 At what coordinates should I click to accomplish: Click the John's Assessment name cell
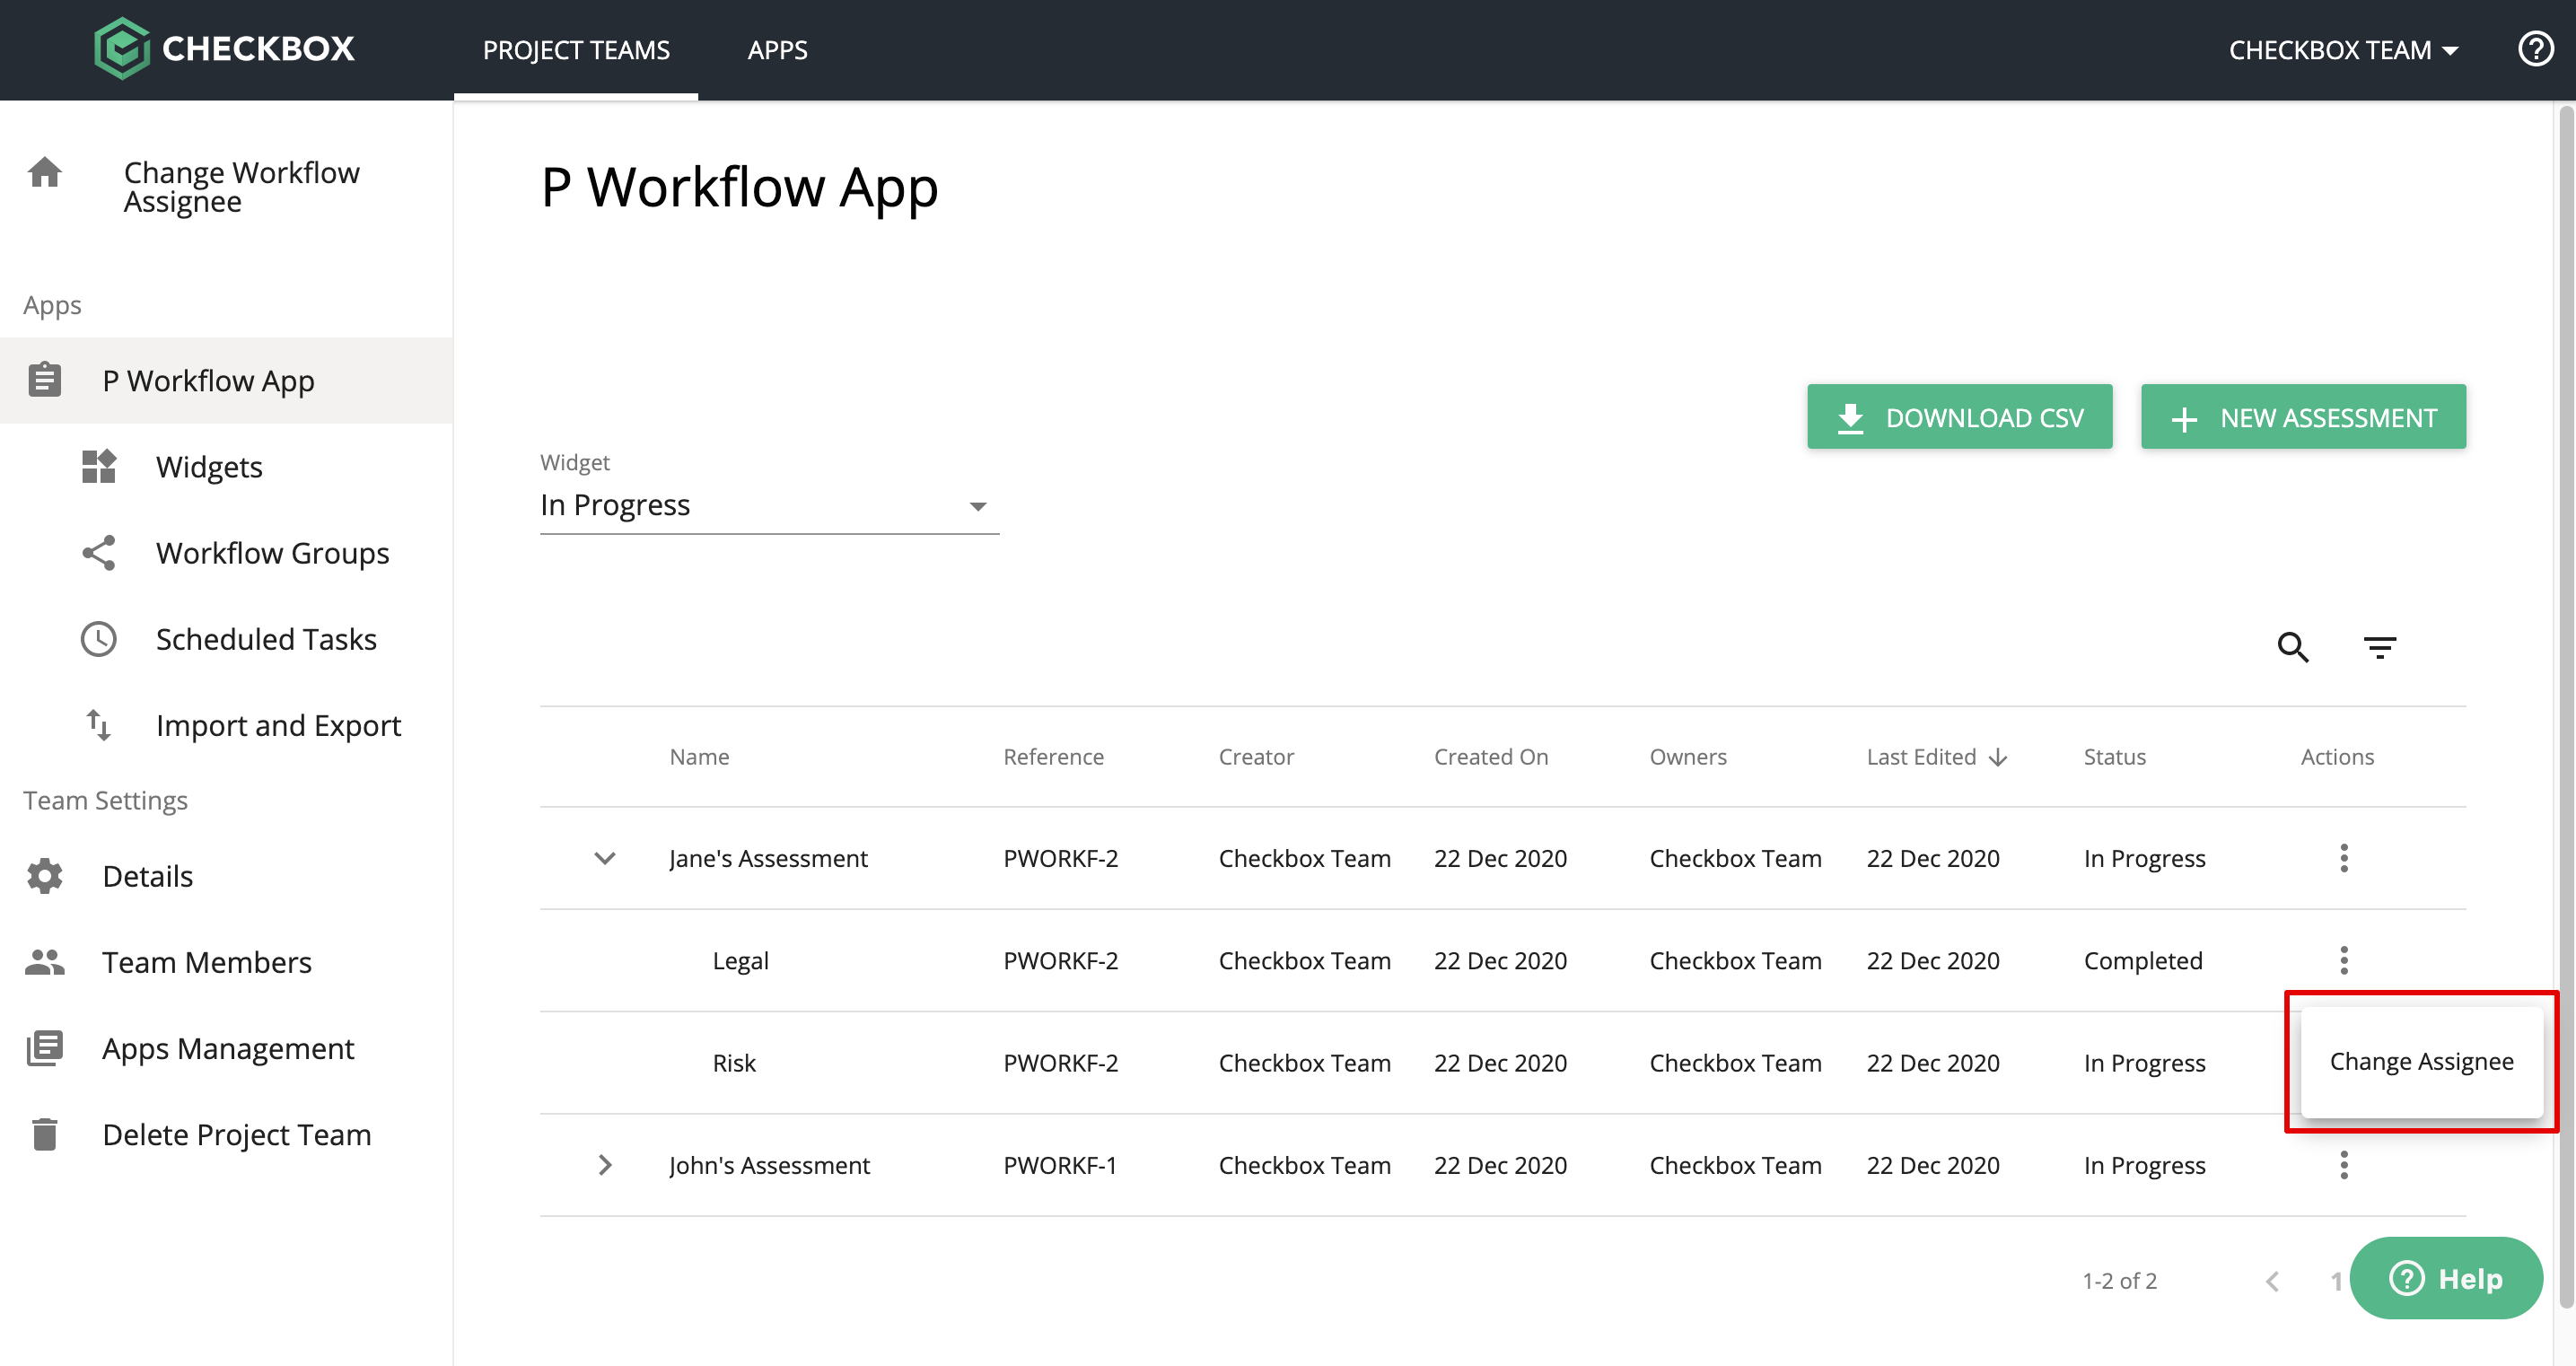(769, 1165)
